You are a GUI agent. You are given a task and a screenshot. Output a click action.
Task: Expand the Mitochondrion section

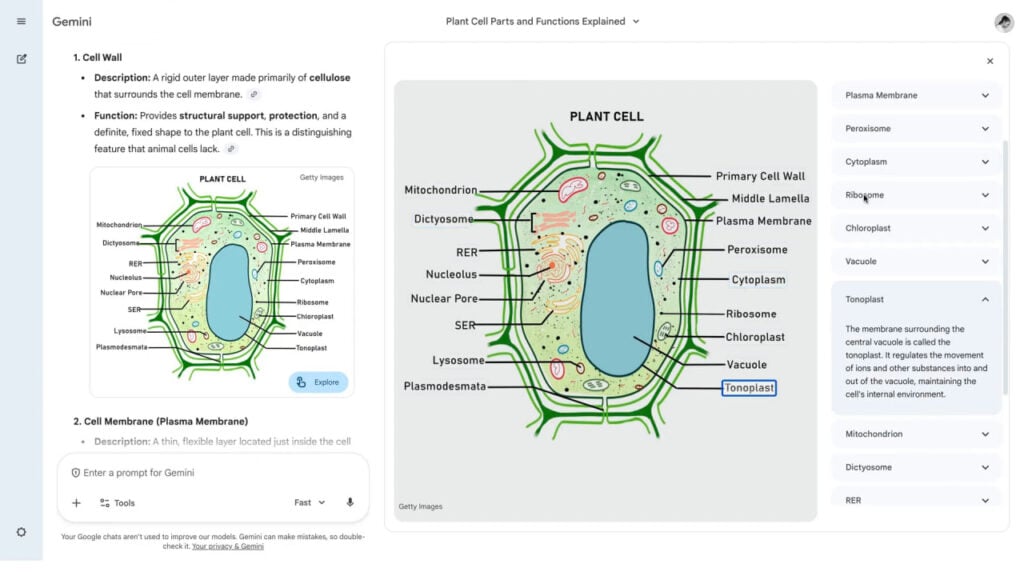click(985, 434)
